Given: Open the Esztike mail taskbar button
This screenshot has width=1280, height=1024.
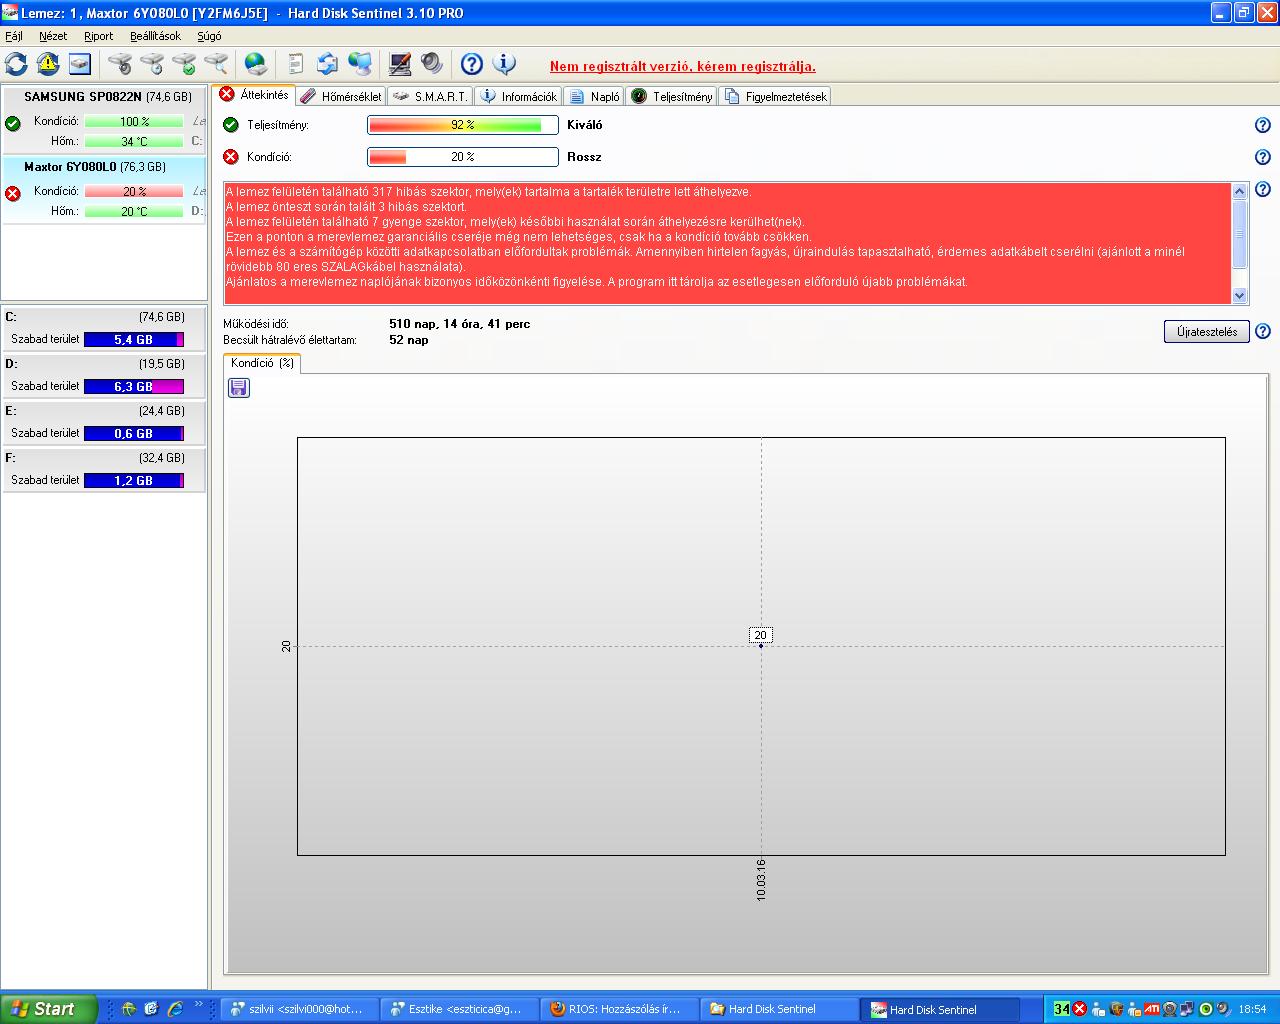Looking at the screenshot, I should 459,1009.
